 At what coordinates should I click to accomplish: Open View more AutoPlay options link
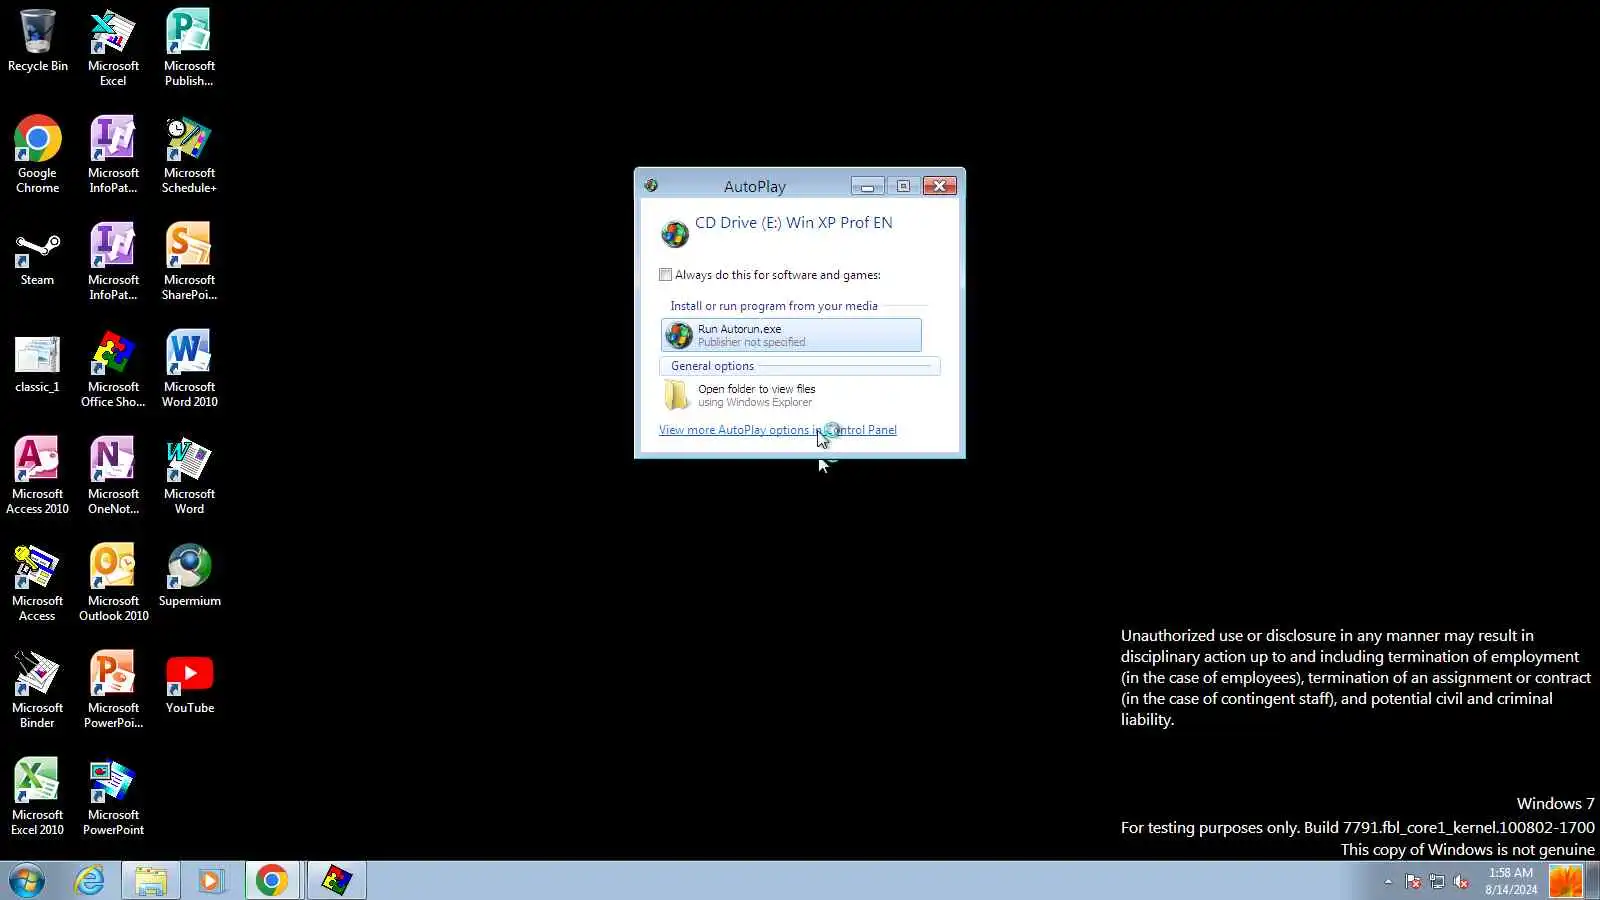778,430
